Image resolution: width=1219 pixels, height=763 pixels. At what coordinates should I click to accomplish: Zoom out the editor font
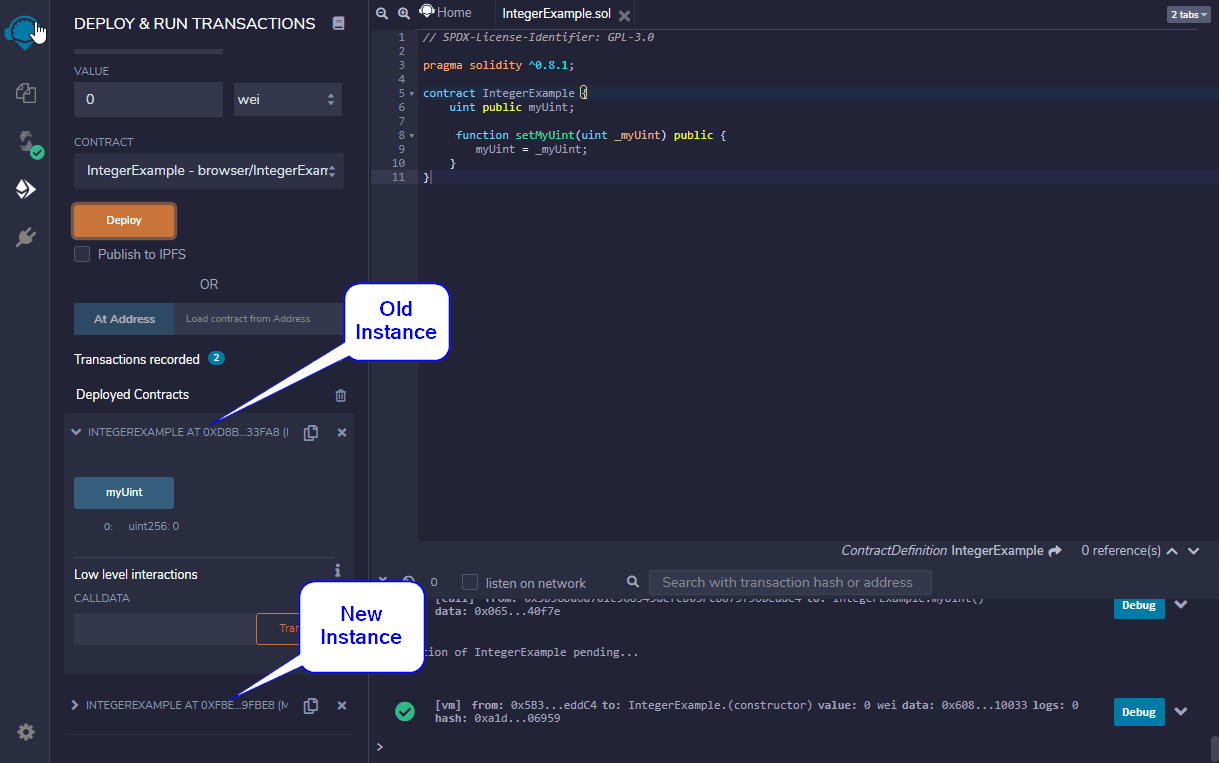tap(381, 13)
